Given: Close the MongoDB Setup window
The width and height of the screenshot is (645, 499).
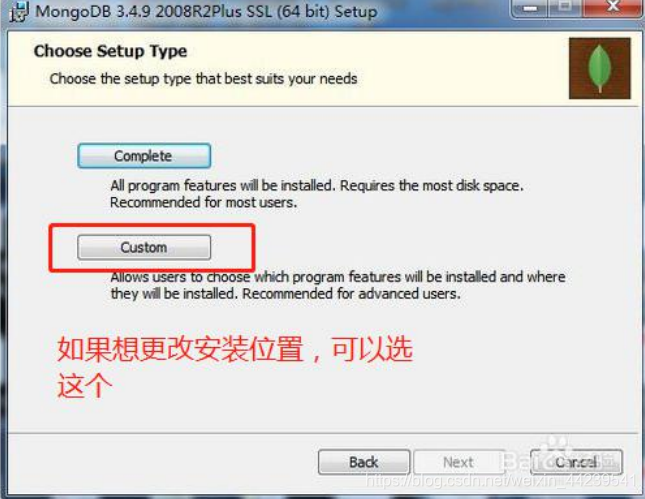Looking at the screenshot, I should (x=614, y=7).
